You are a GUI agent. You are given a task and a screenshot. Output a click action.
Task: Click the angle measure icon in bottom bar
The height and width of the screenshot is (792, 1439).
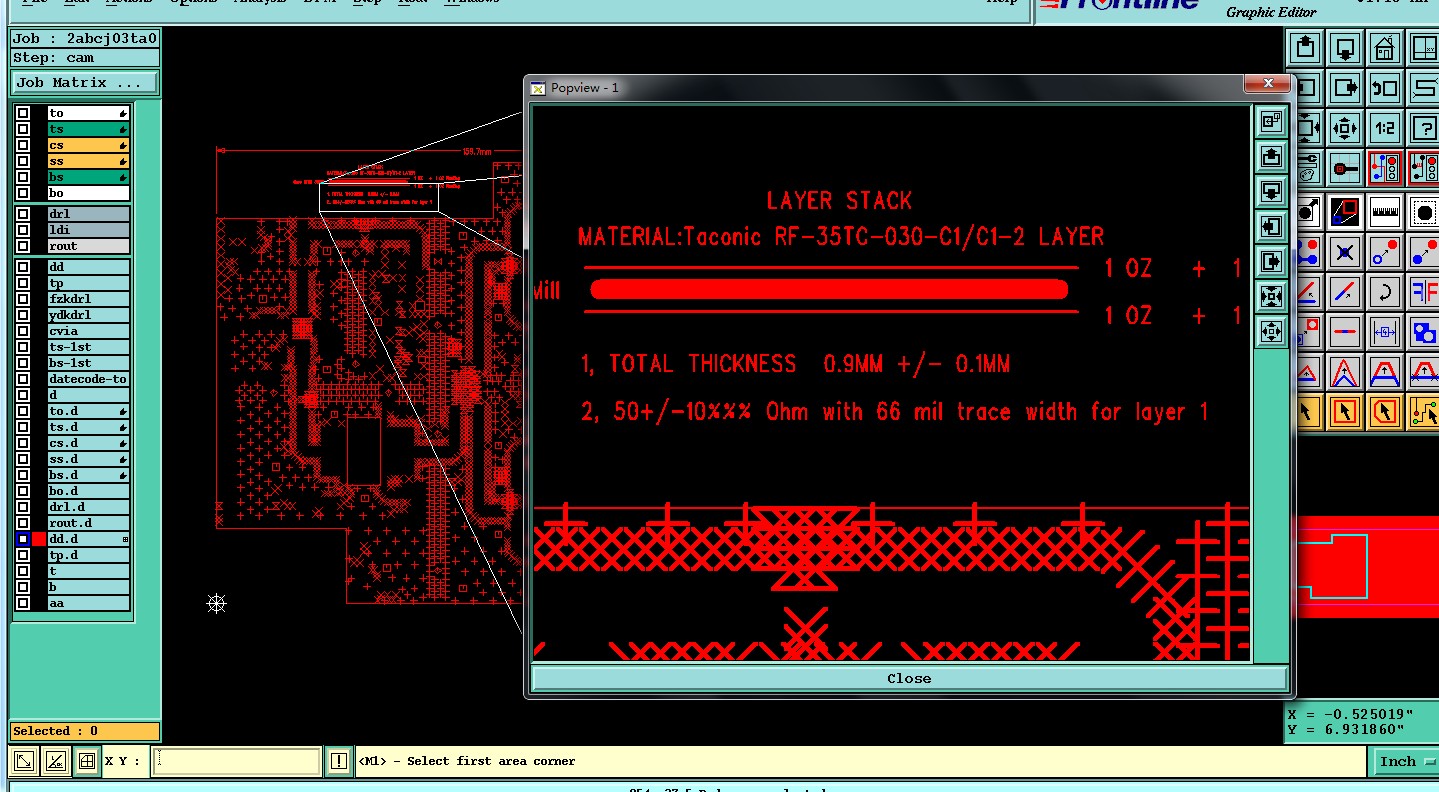tap(56, 761)
